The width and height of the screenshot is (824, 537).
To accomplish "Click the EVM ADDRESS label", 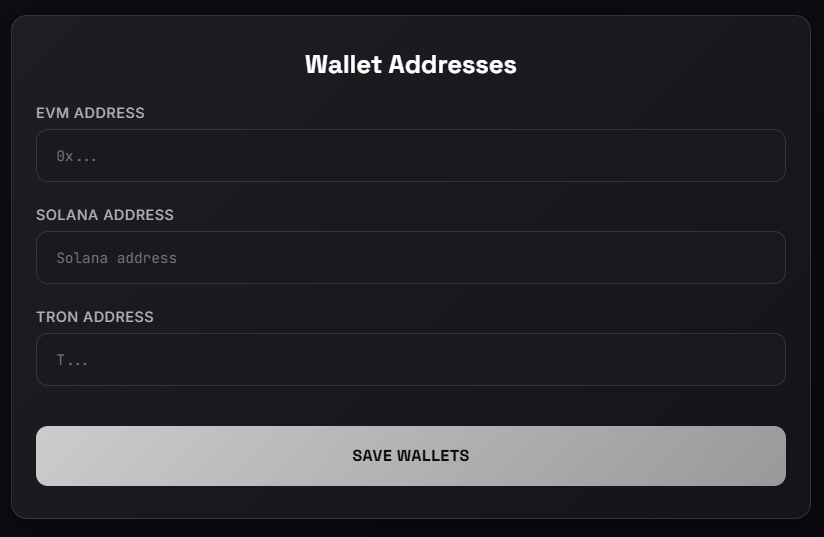I will 90,113.
